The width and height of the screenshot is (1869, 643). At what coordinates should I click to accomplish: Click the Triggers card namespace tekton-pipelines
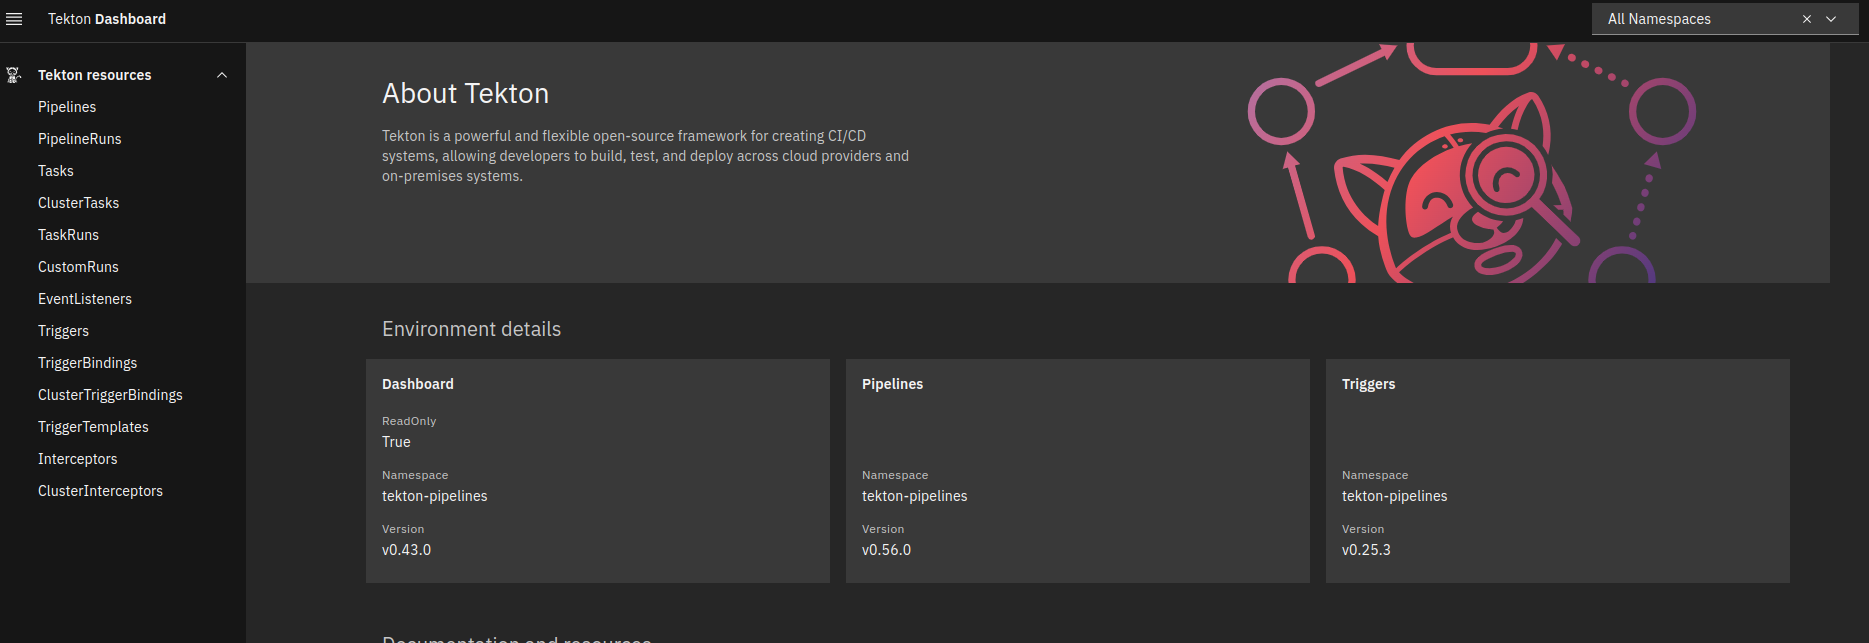pos(1394,496)
